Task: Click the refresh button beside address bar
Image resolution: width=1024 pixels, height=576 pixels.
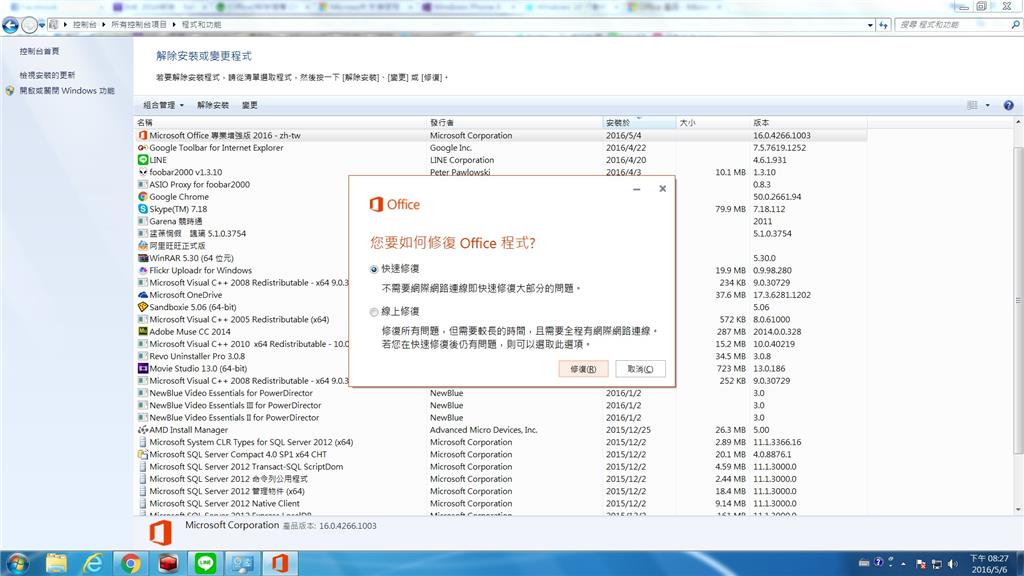Action: tap(883, 25)
